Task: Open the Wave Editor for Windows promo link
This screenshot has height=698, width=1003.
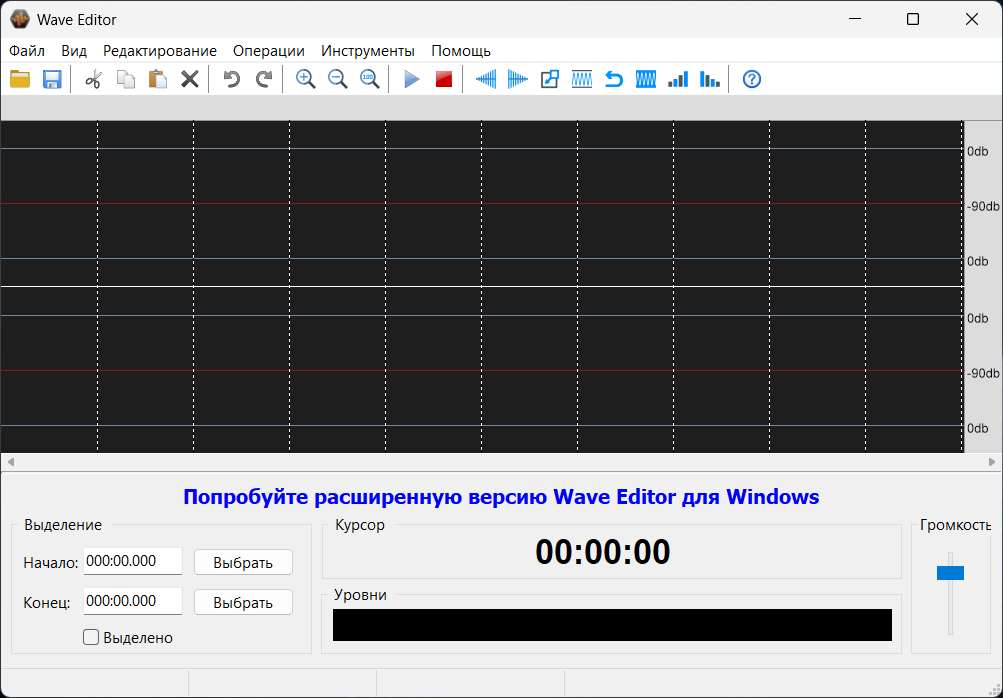Action: point(501,497)
